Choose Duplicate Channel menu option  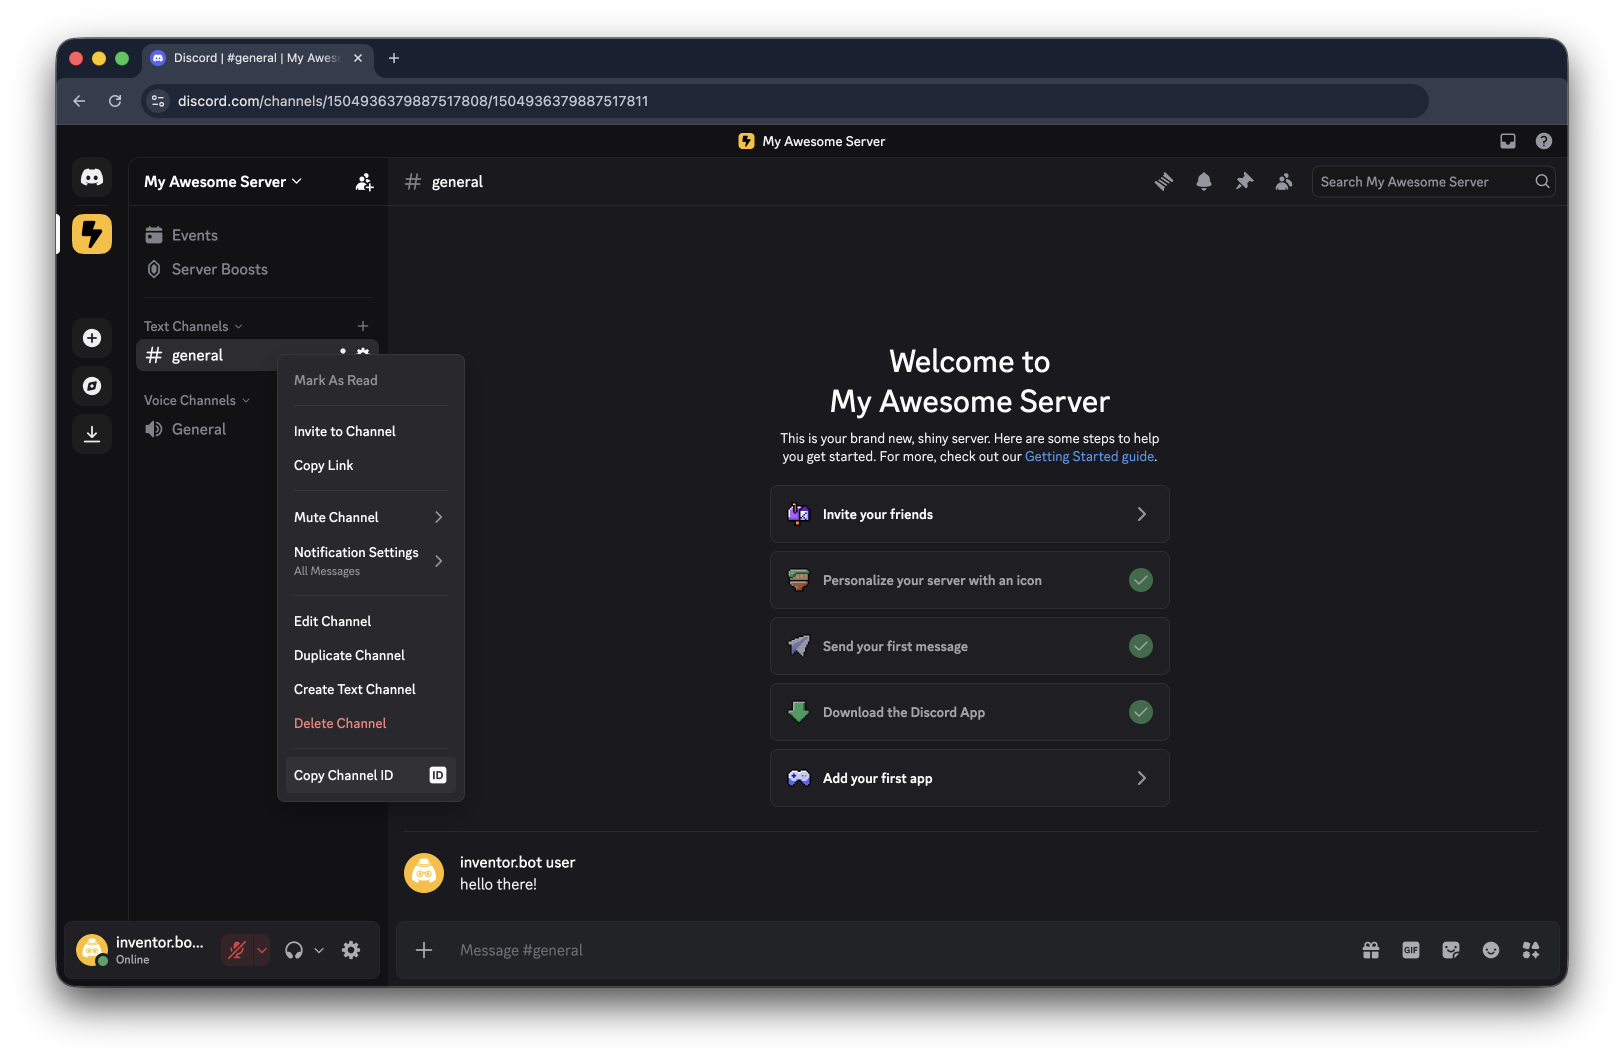coord(371,655)
